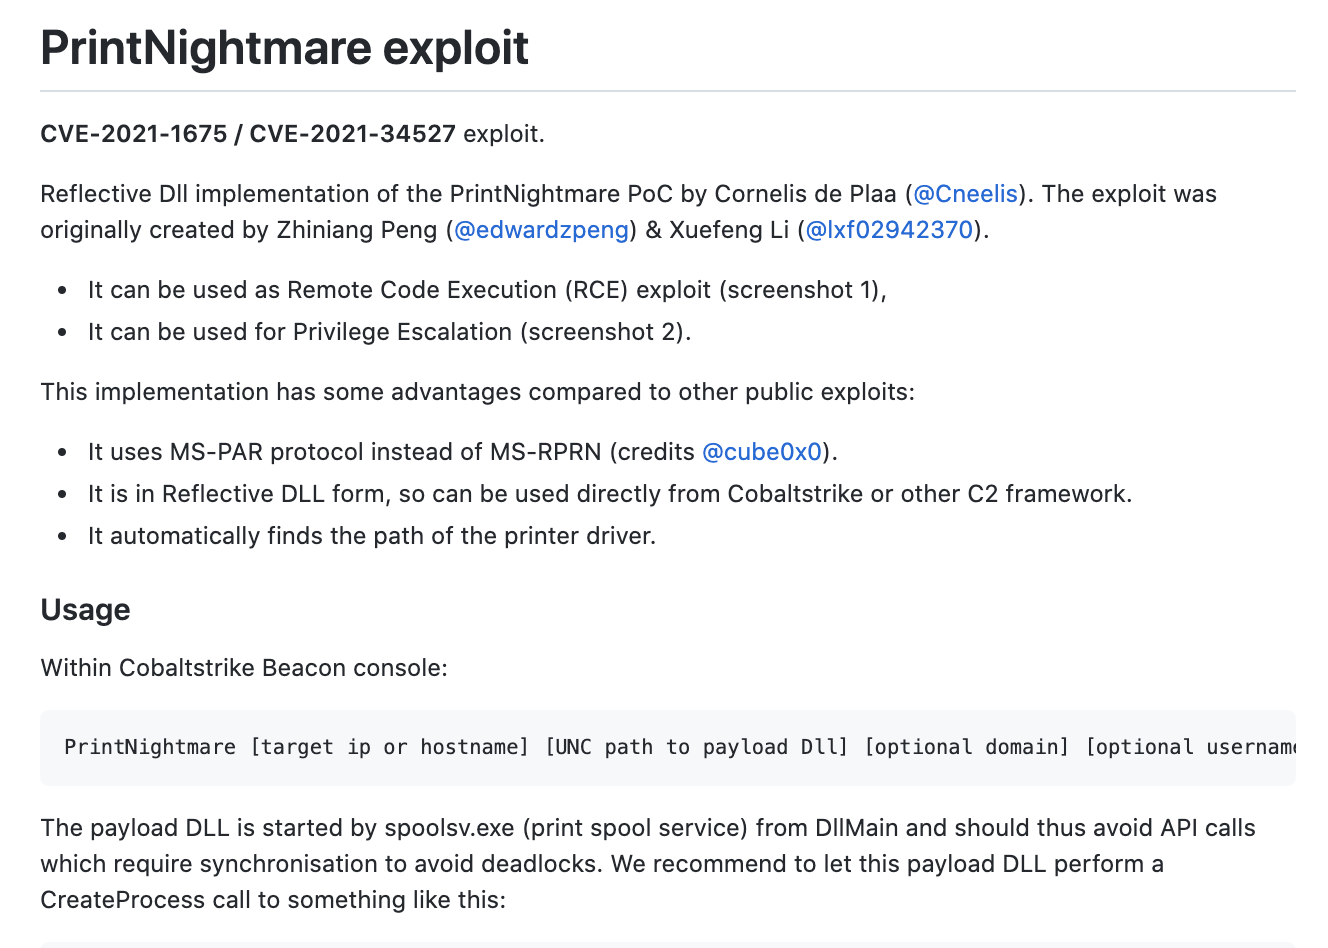Click the printer driver path bullet line
Viewport: 1328px width, 948px height.
pyautogui.click(x=371, y=536)
